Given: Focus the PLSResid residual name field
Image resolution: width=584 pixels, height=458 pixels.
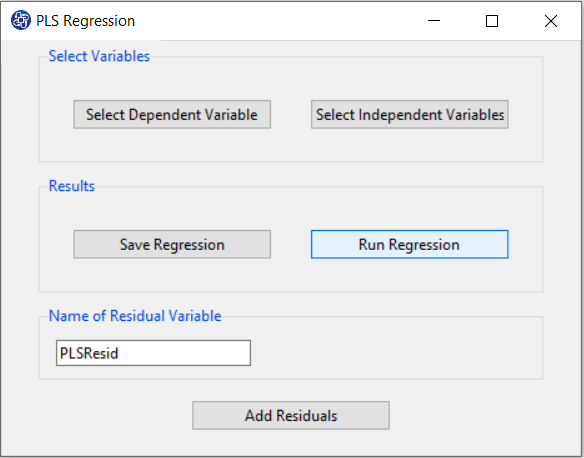Looking at the screenshot, I should tap(153, 353).
